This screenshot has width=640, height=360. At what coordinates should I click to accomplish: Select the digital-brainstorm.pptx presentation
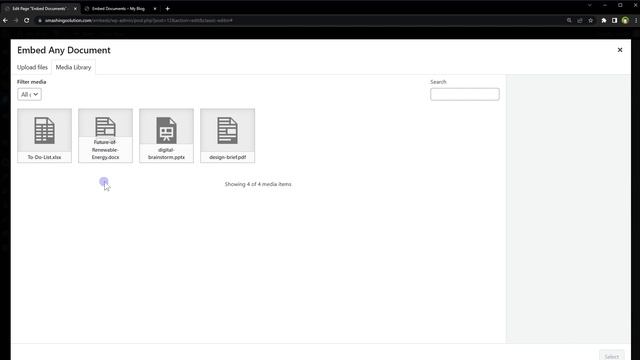point(167,136)
